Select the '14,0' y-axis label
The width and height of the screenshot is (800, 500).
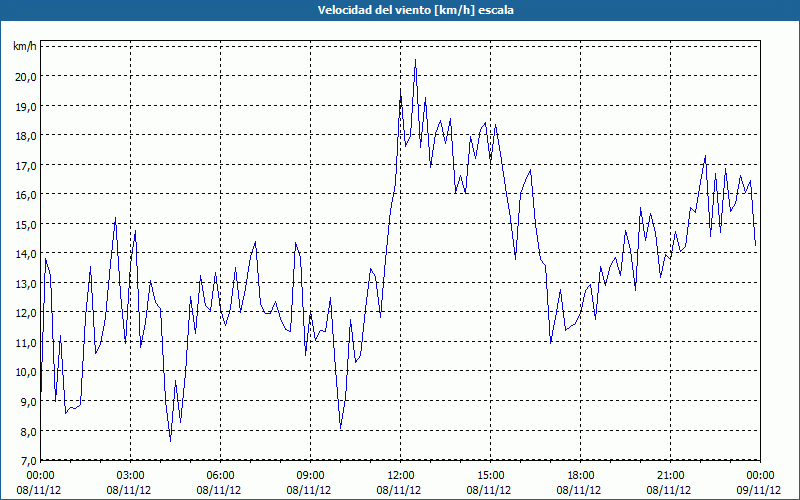(x=26, y=254)
